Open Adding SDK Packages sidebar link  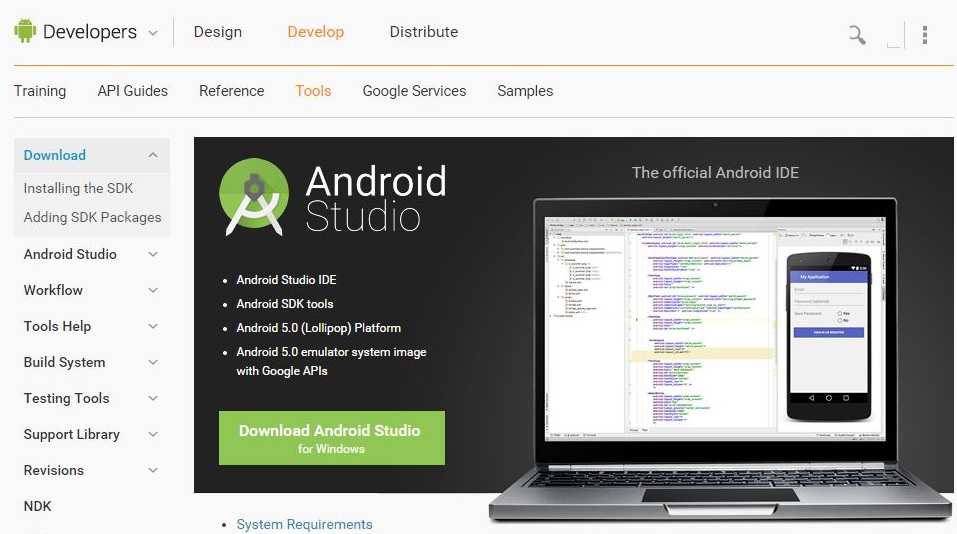[x=92, y=217]
